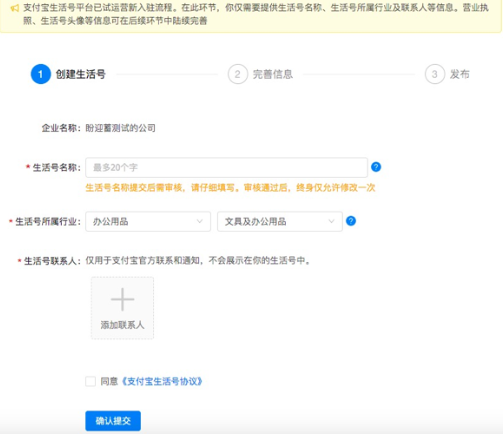Click step 1 circle 创建生活号
This screenshot has height=434, width=503.
click(x=41, y=74)
